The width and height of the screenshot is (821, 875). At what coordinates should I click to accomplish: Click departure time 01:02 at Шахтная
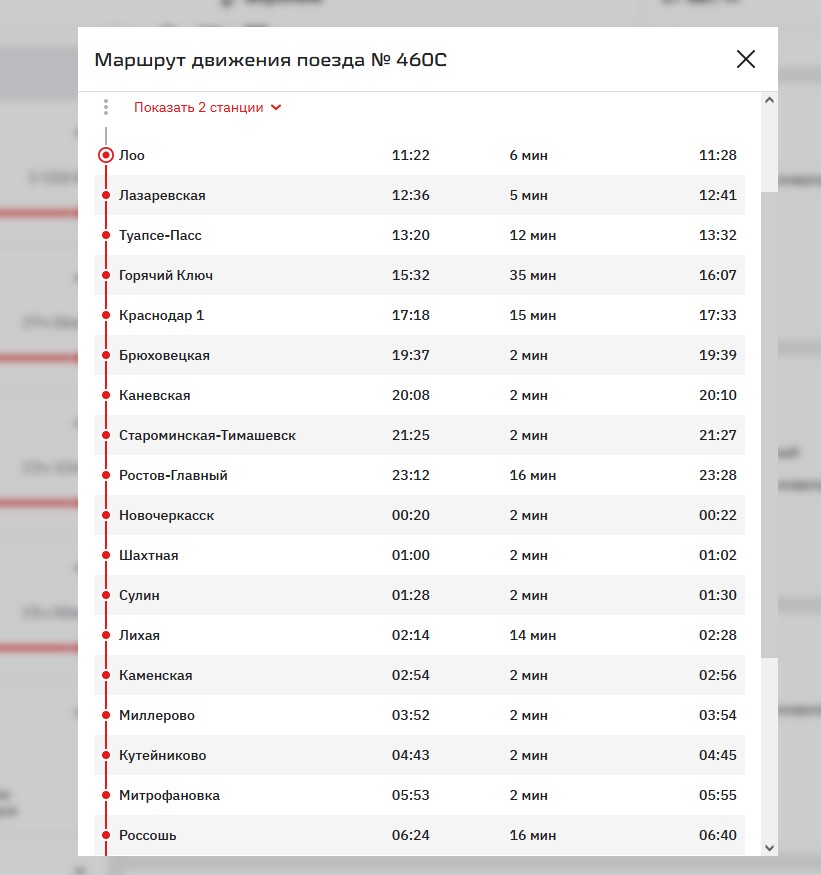[718, 555]
